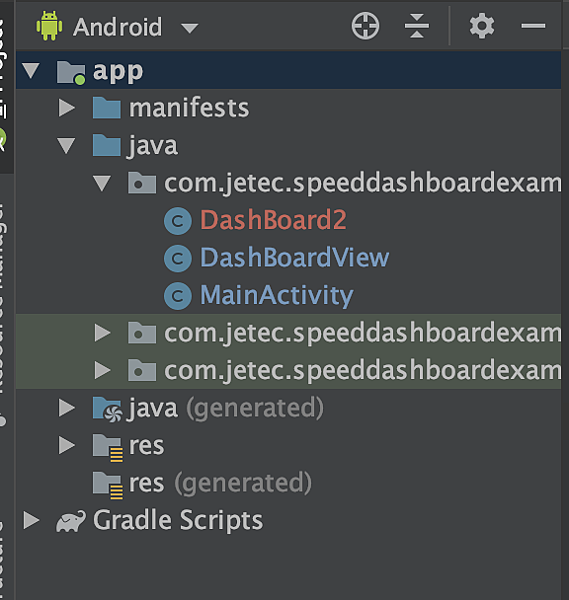Image resolution: width=569 pixels, height=600 pixels.
Task: Expand the manifests folder arrow
Action: pyautogui.click(x=67, y=108)
